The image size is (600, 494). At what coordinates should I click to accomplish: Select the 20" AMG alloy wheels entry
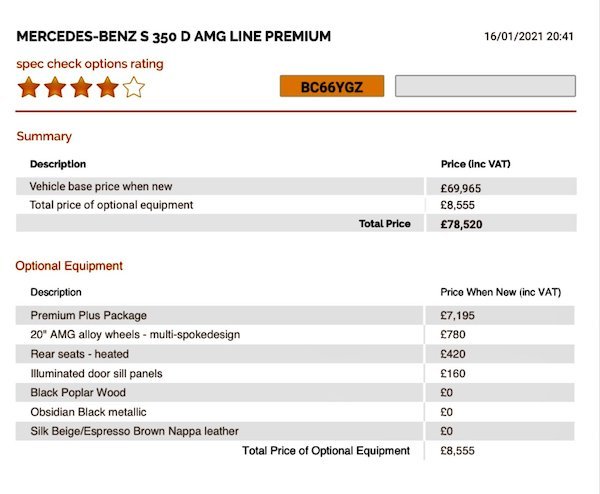pos(135,334)
